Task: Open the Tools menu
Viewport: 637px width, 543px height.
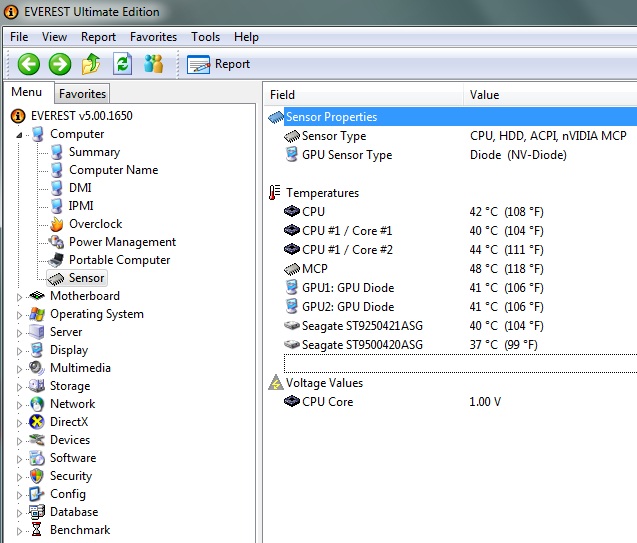Action: point(206,37)
